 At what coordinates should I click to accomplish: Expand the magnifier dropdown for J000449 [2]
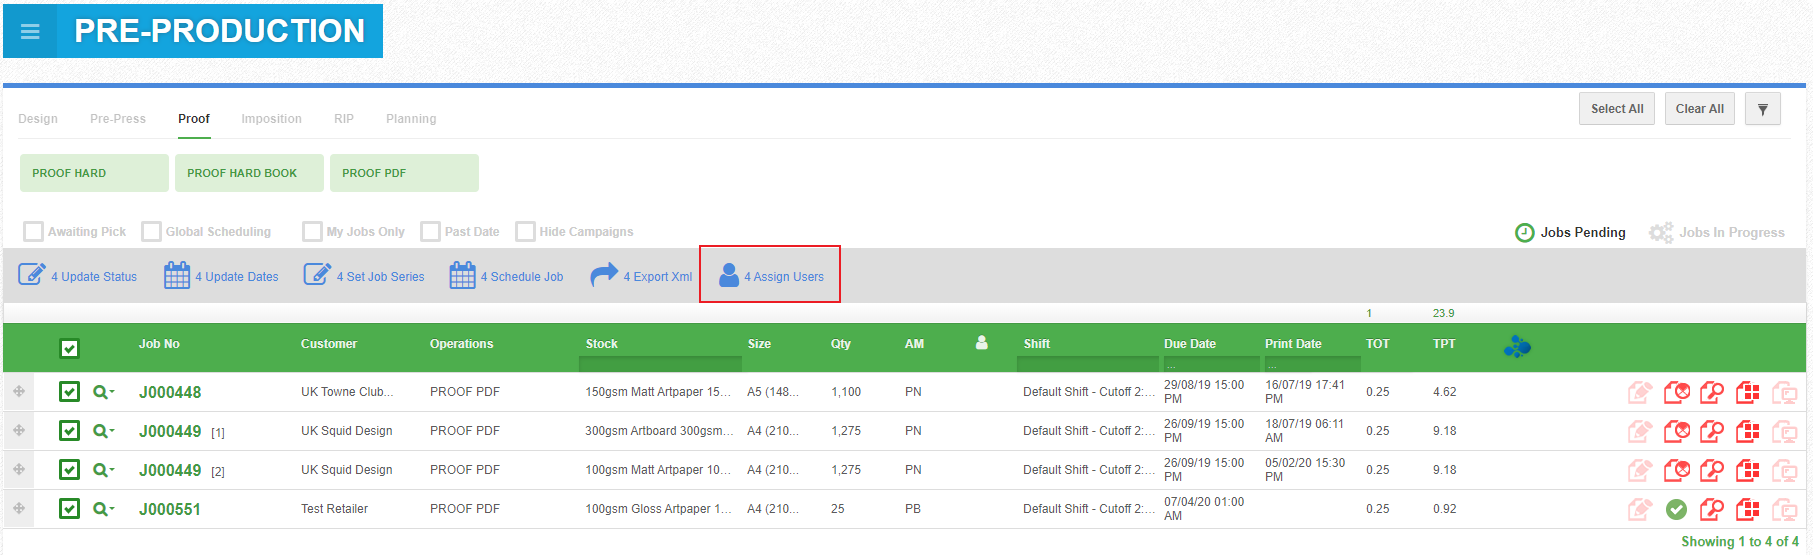[104, 470]
